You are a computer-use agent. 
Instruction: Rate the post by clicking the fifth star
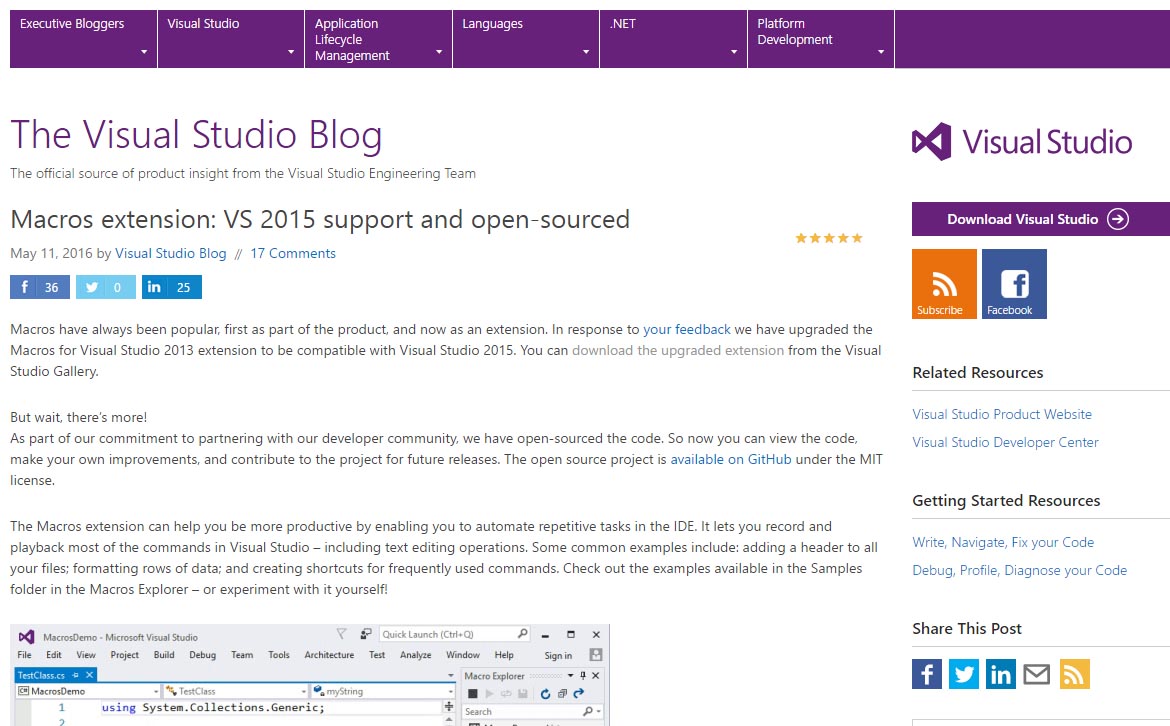pos(858,238)
